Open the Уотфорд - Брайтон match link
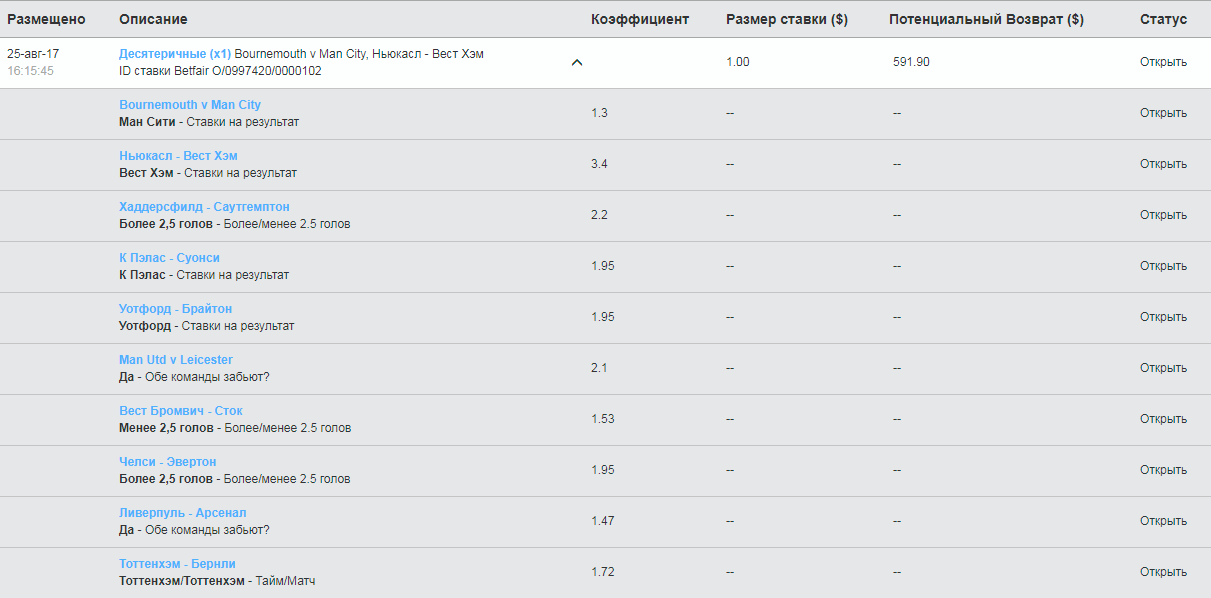 tap(175, 309)
